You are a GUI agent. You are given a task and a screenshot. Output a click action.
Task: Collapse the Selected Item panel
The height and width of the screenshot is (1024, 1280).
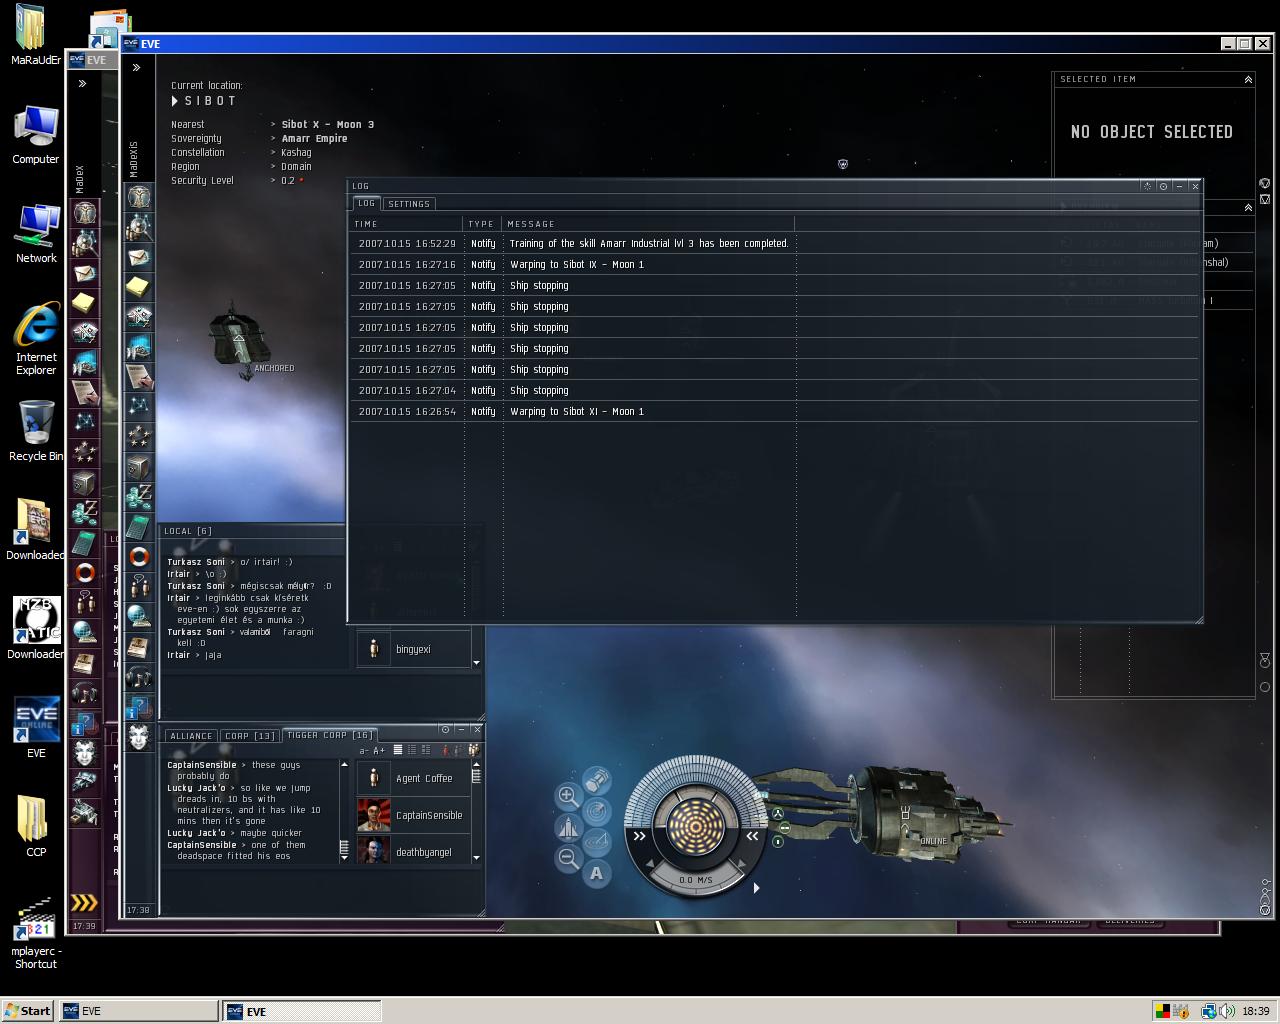(1248, 79)
